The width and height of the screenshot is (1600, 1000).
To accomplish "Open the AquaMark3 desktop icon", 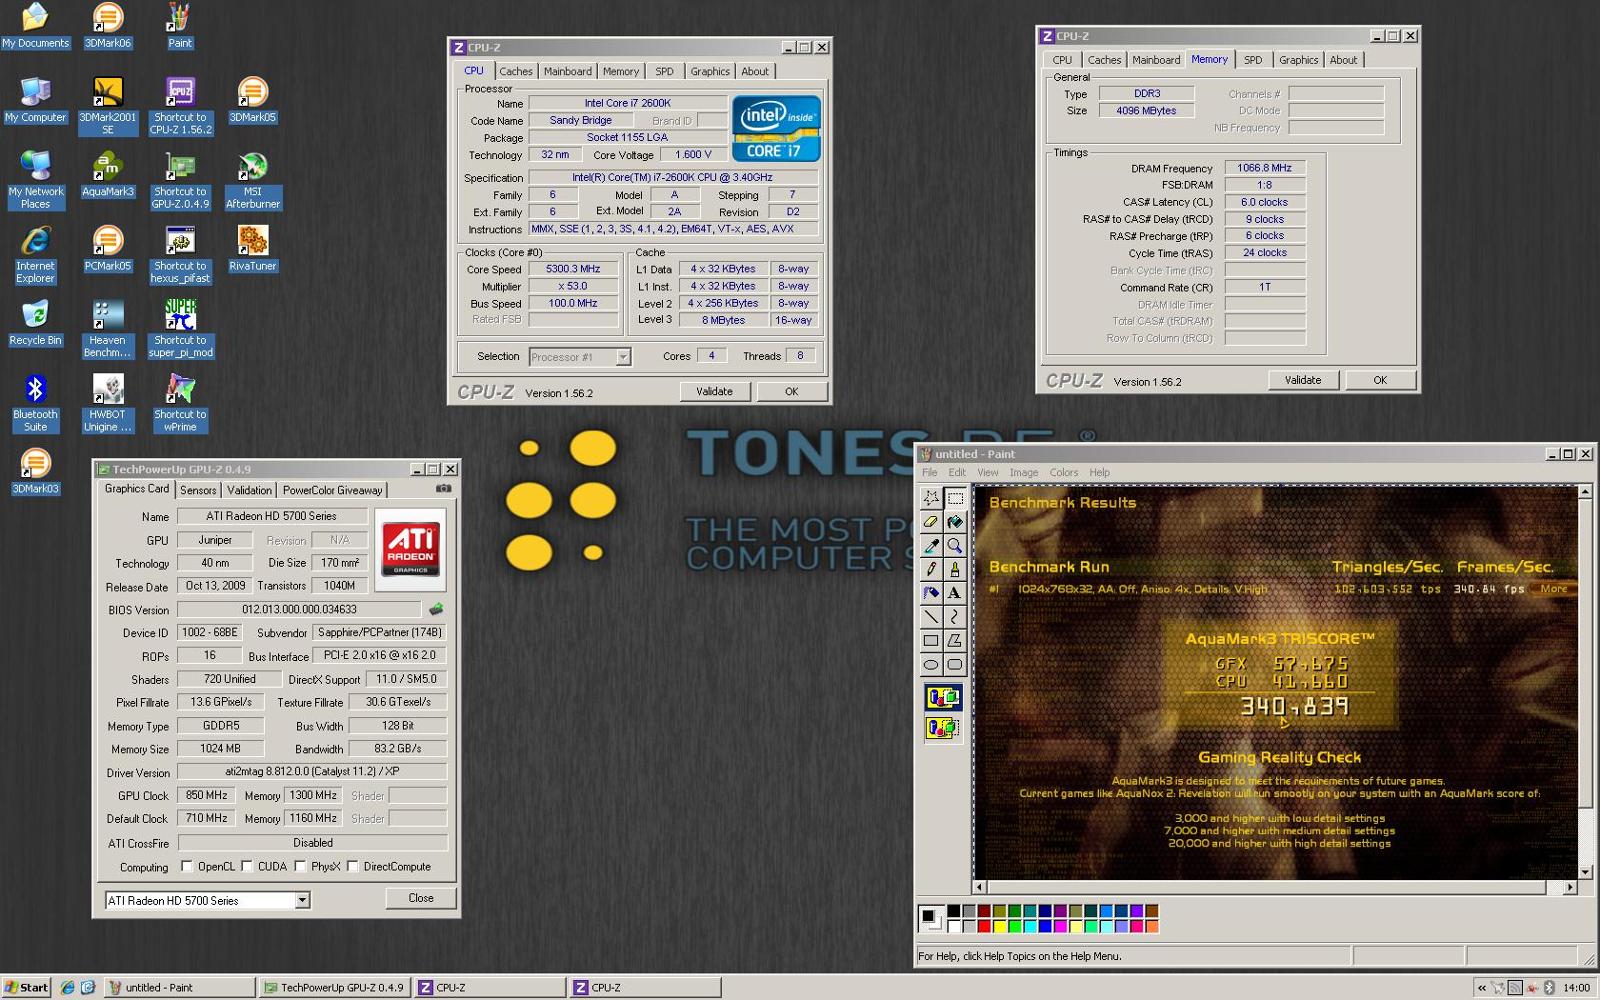I will [x=107, y=175].
